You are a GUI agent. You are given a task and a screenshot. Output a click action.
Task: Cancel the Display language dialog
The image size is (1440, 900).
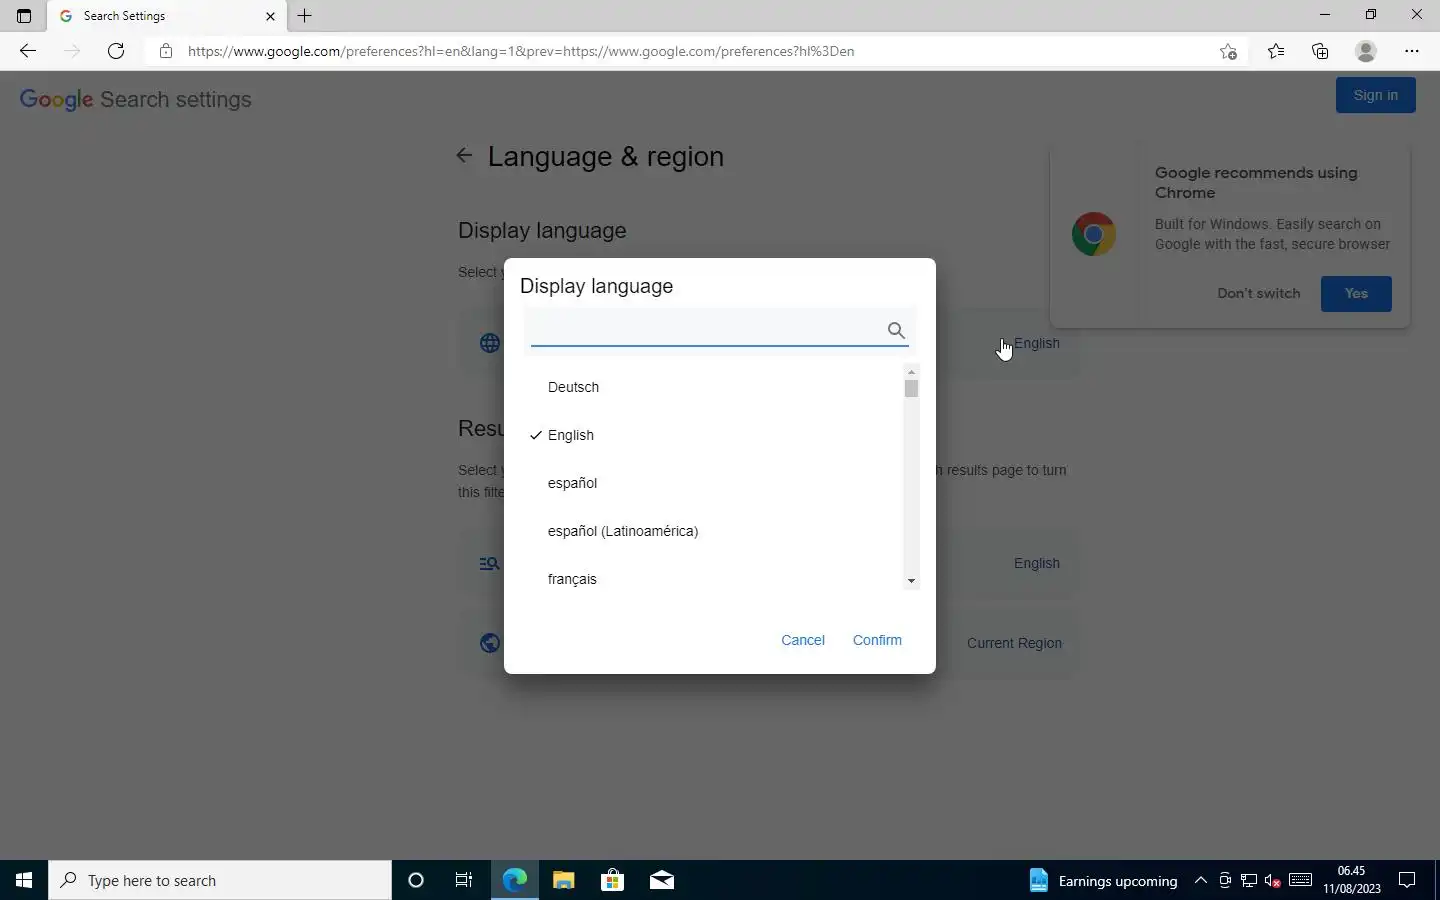(x=803, y=640)
